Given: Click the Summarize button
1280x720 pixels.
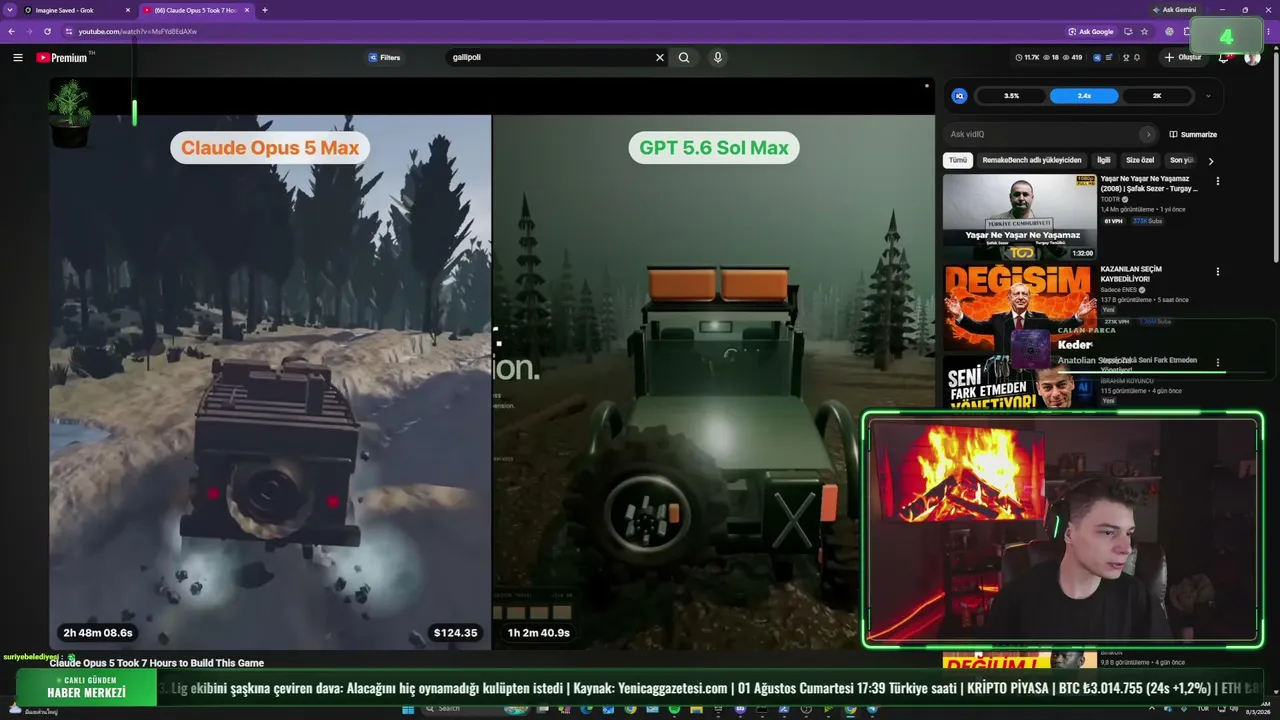Looking at the screenshot, I should point(1193,134).
